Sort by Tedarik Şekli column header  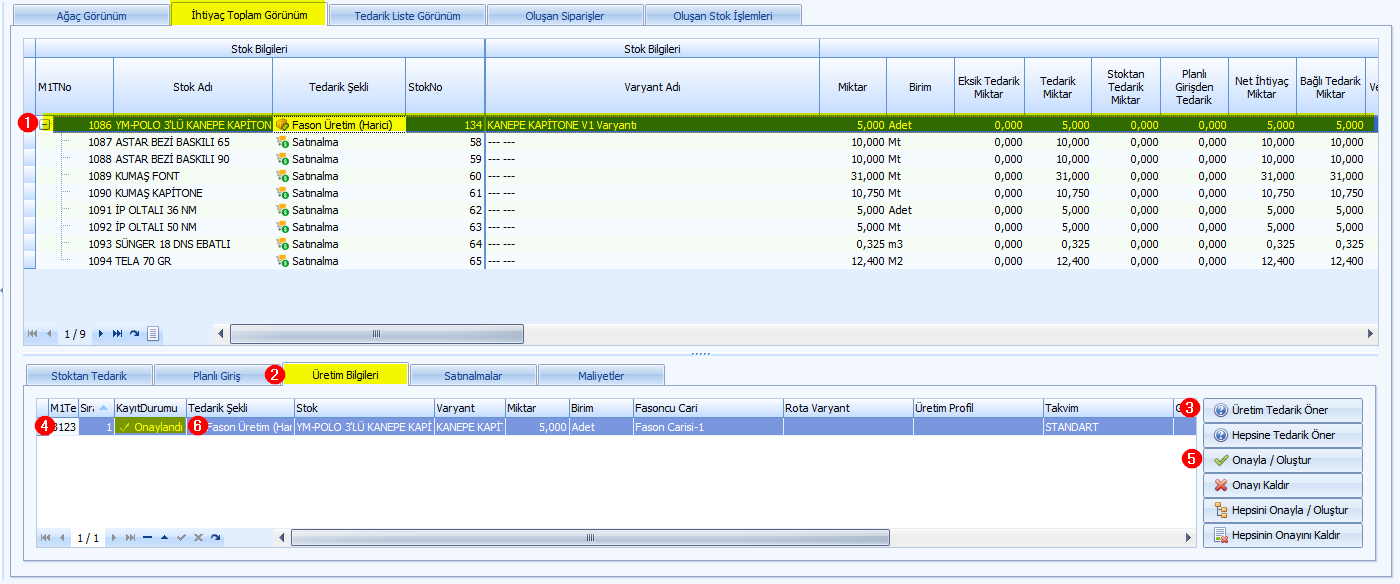point(339,87)
